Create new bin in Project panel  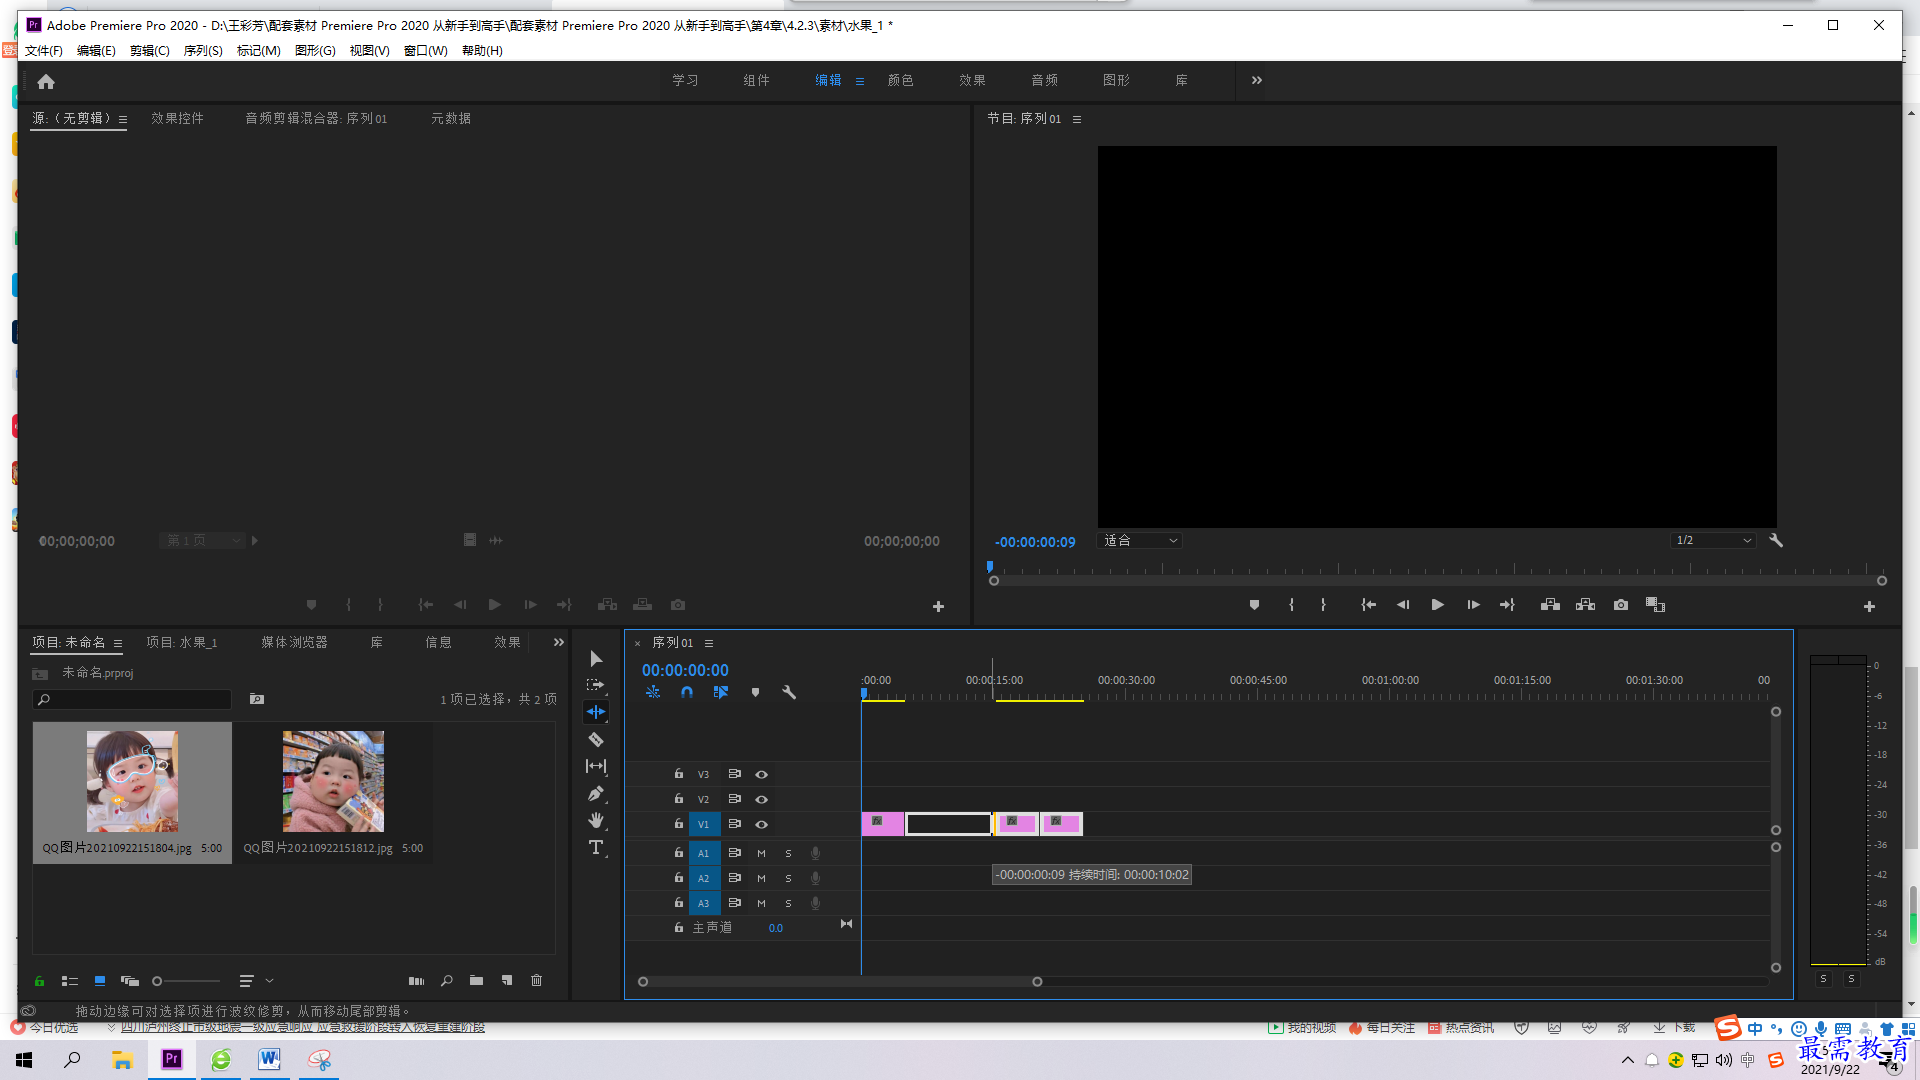(476, 981)
